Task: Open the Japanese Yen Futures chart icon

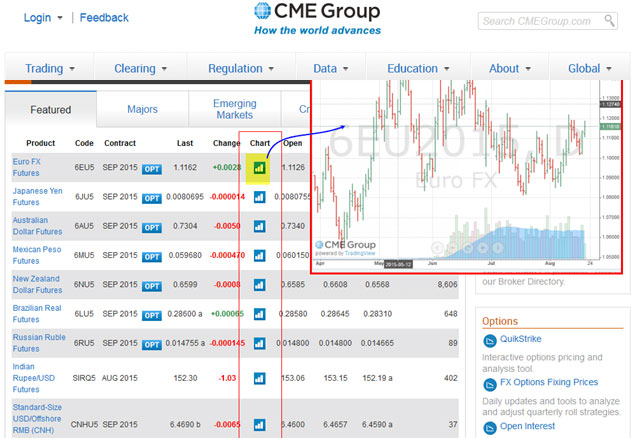Action: pos(259,197)
